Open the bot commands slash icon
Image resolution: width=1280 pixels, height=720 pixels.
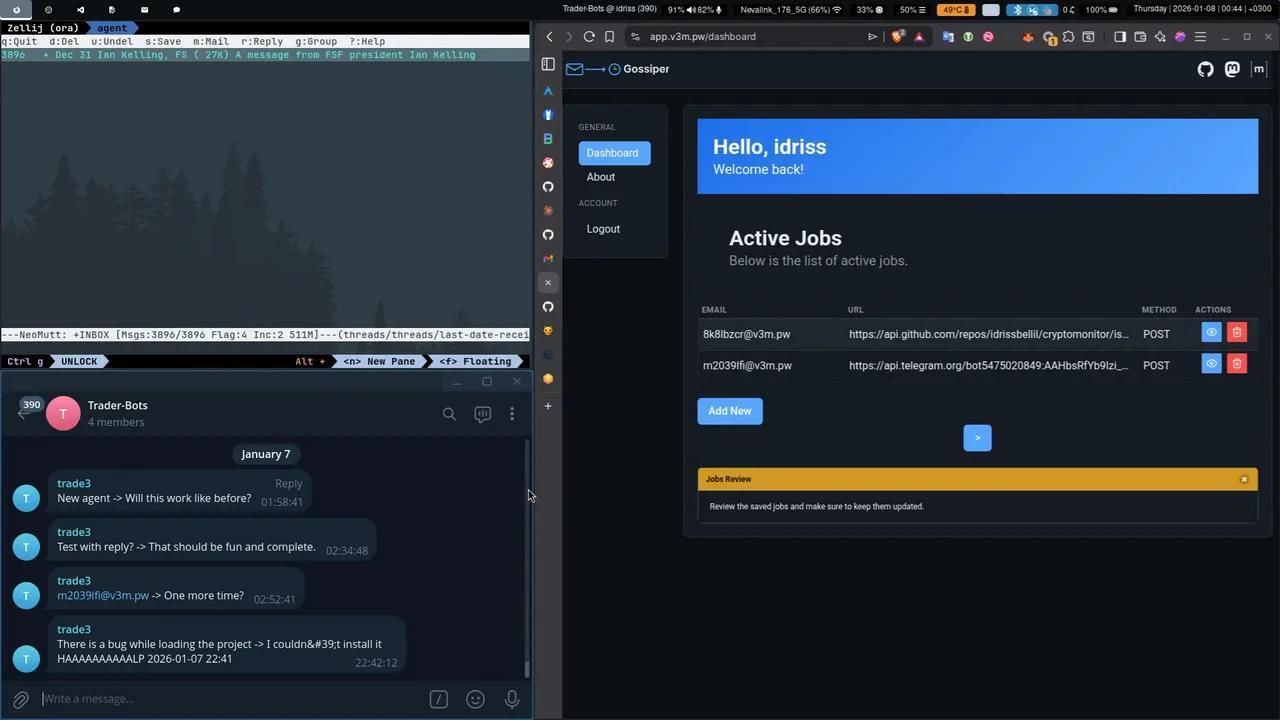click(438, 699)
